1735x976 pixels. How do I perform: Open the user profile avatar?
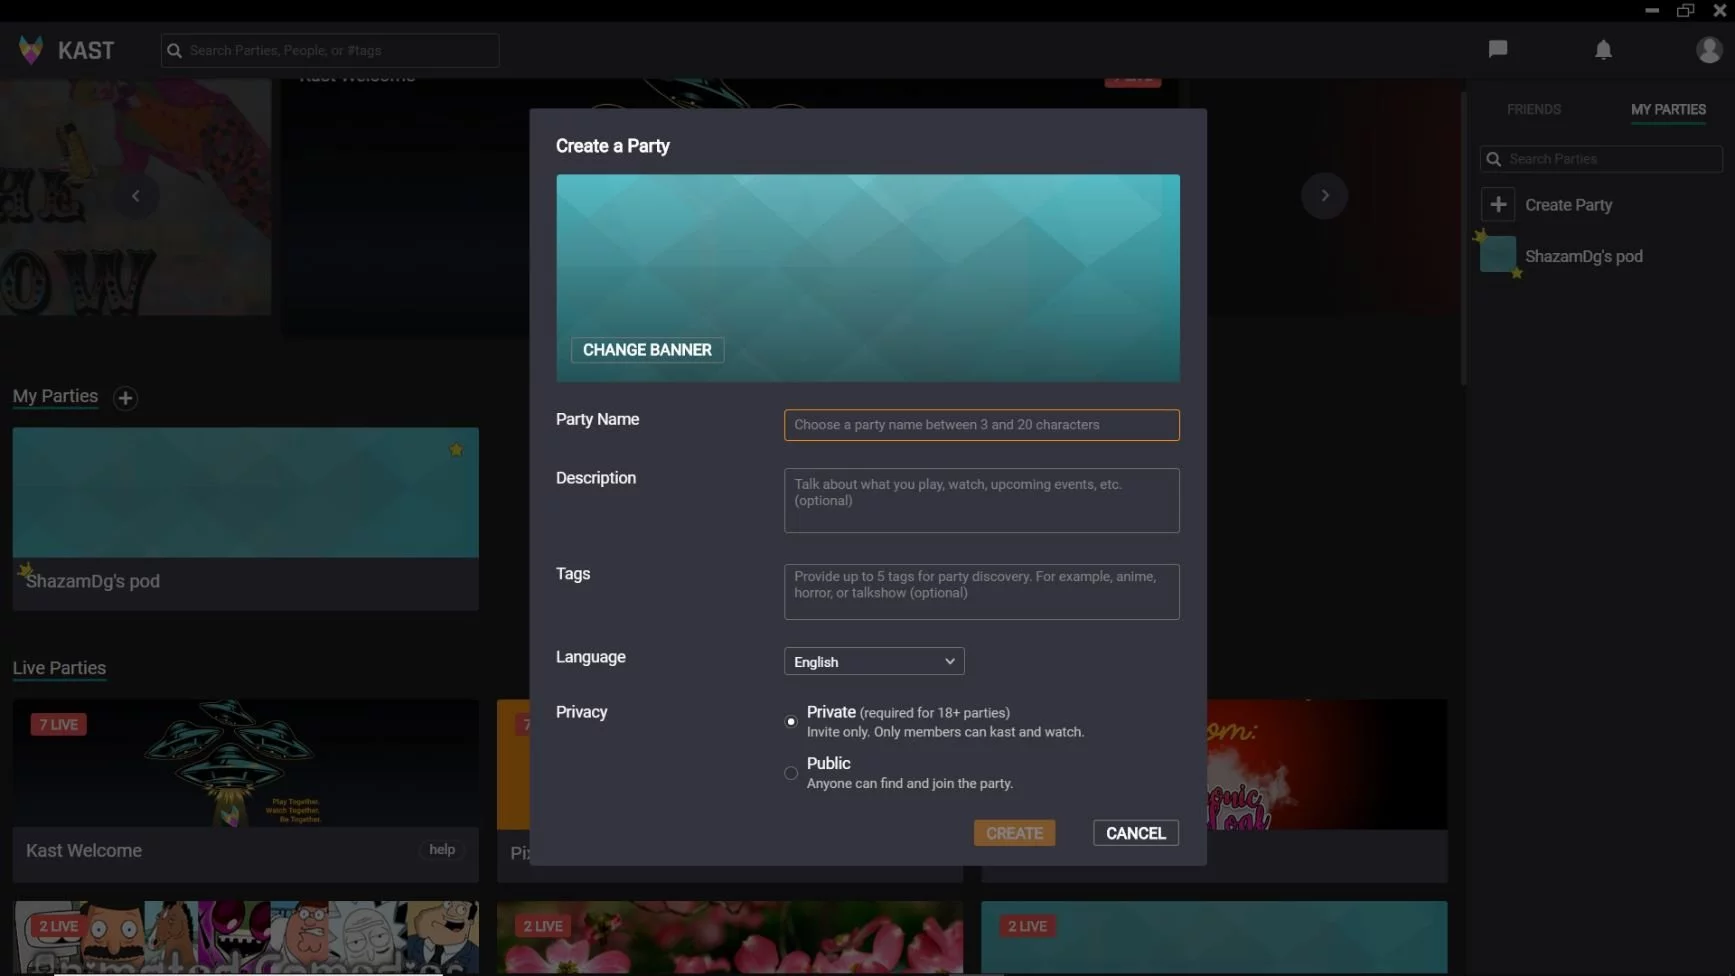pos(1709,49)
